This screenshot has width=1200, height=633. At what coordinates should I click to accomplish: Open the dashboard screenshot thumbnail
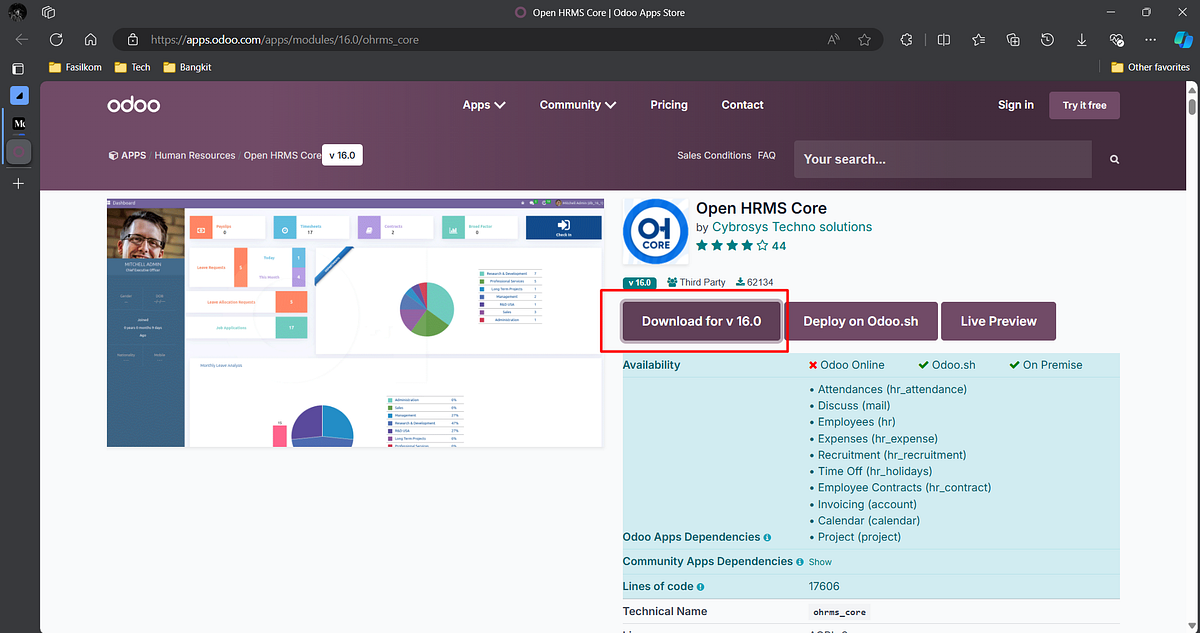(x=355, y=322)
